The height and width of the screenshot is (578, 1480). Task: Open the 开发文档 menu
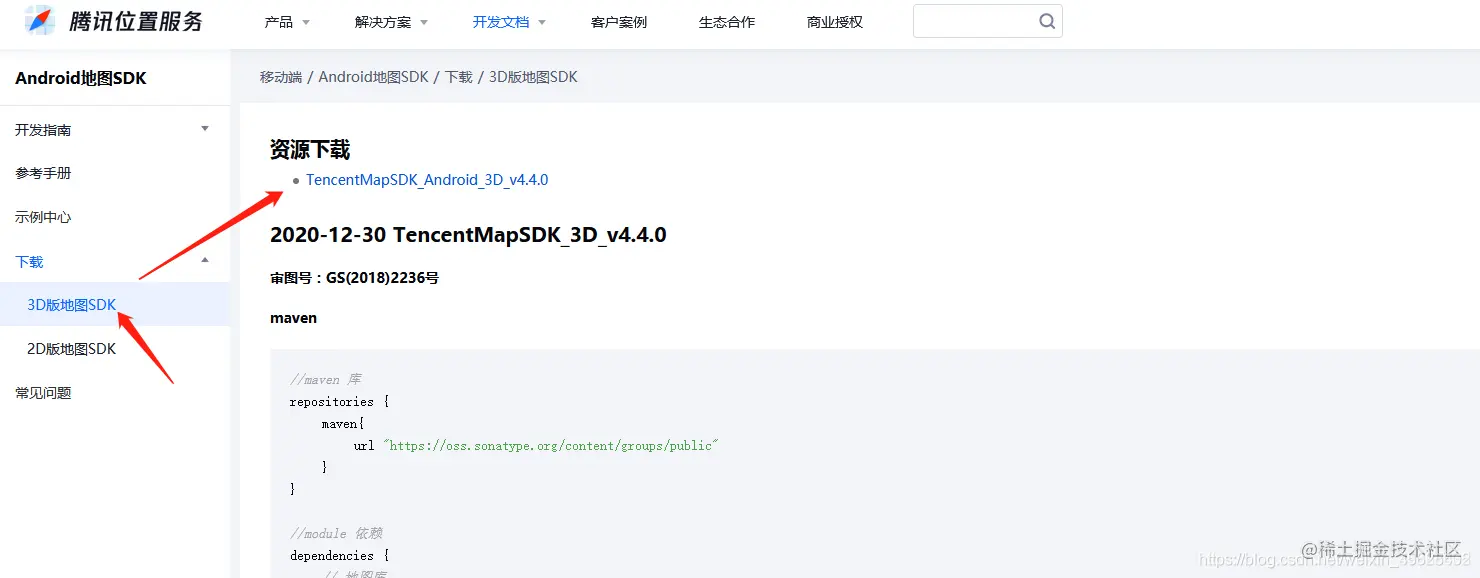[501, 22]
